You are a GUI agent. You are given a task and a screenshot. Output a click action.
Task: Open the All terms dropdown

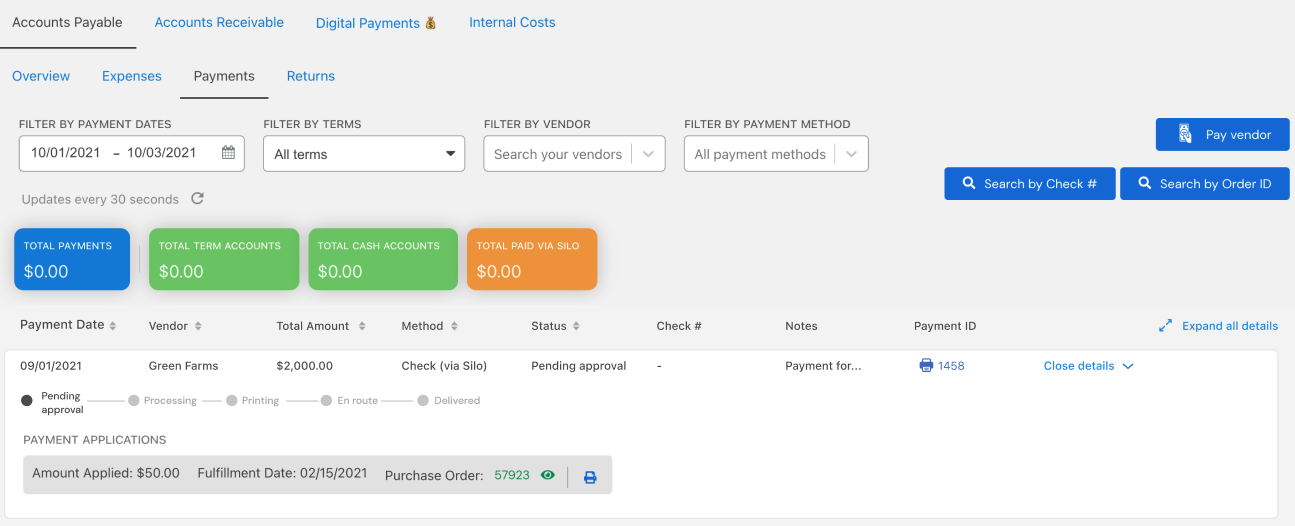pos(364,154)
